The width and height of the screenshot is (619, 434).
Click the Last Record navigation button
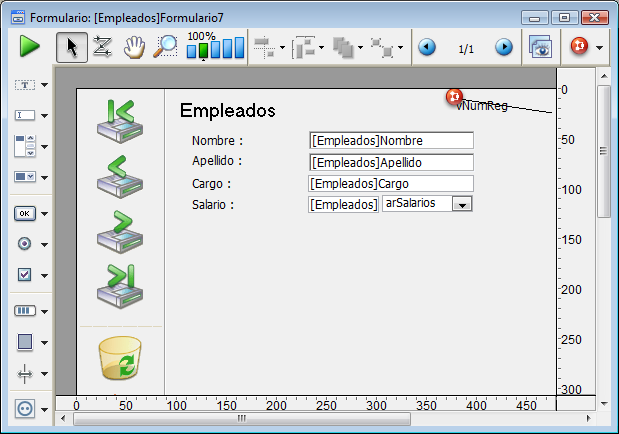point(120,286)
